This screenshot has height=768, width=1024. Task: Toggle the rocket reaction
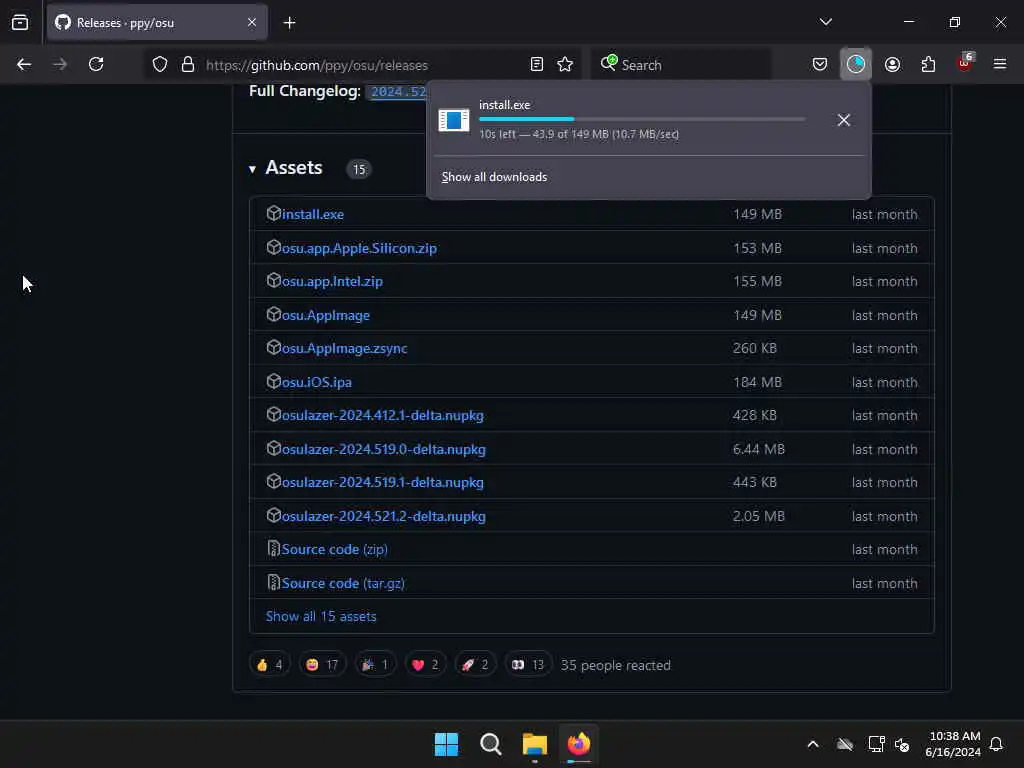(x=475, y=665)
